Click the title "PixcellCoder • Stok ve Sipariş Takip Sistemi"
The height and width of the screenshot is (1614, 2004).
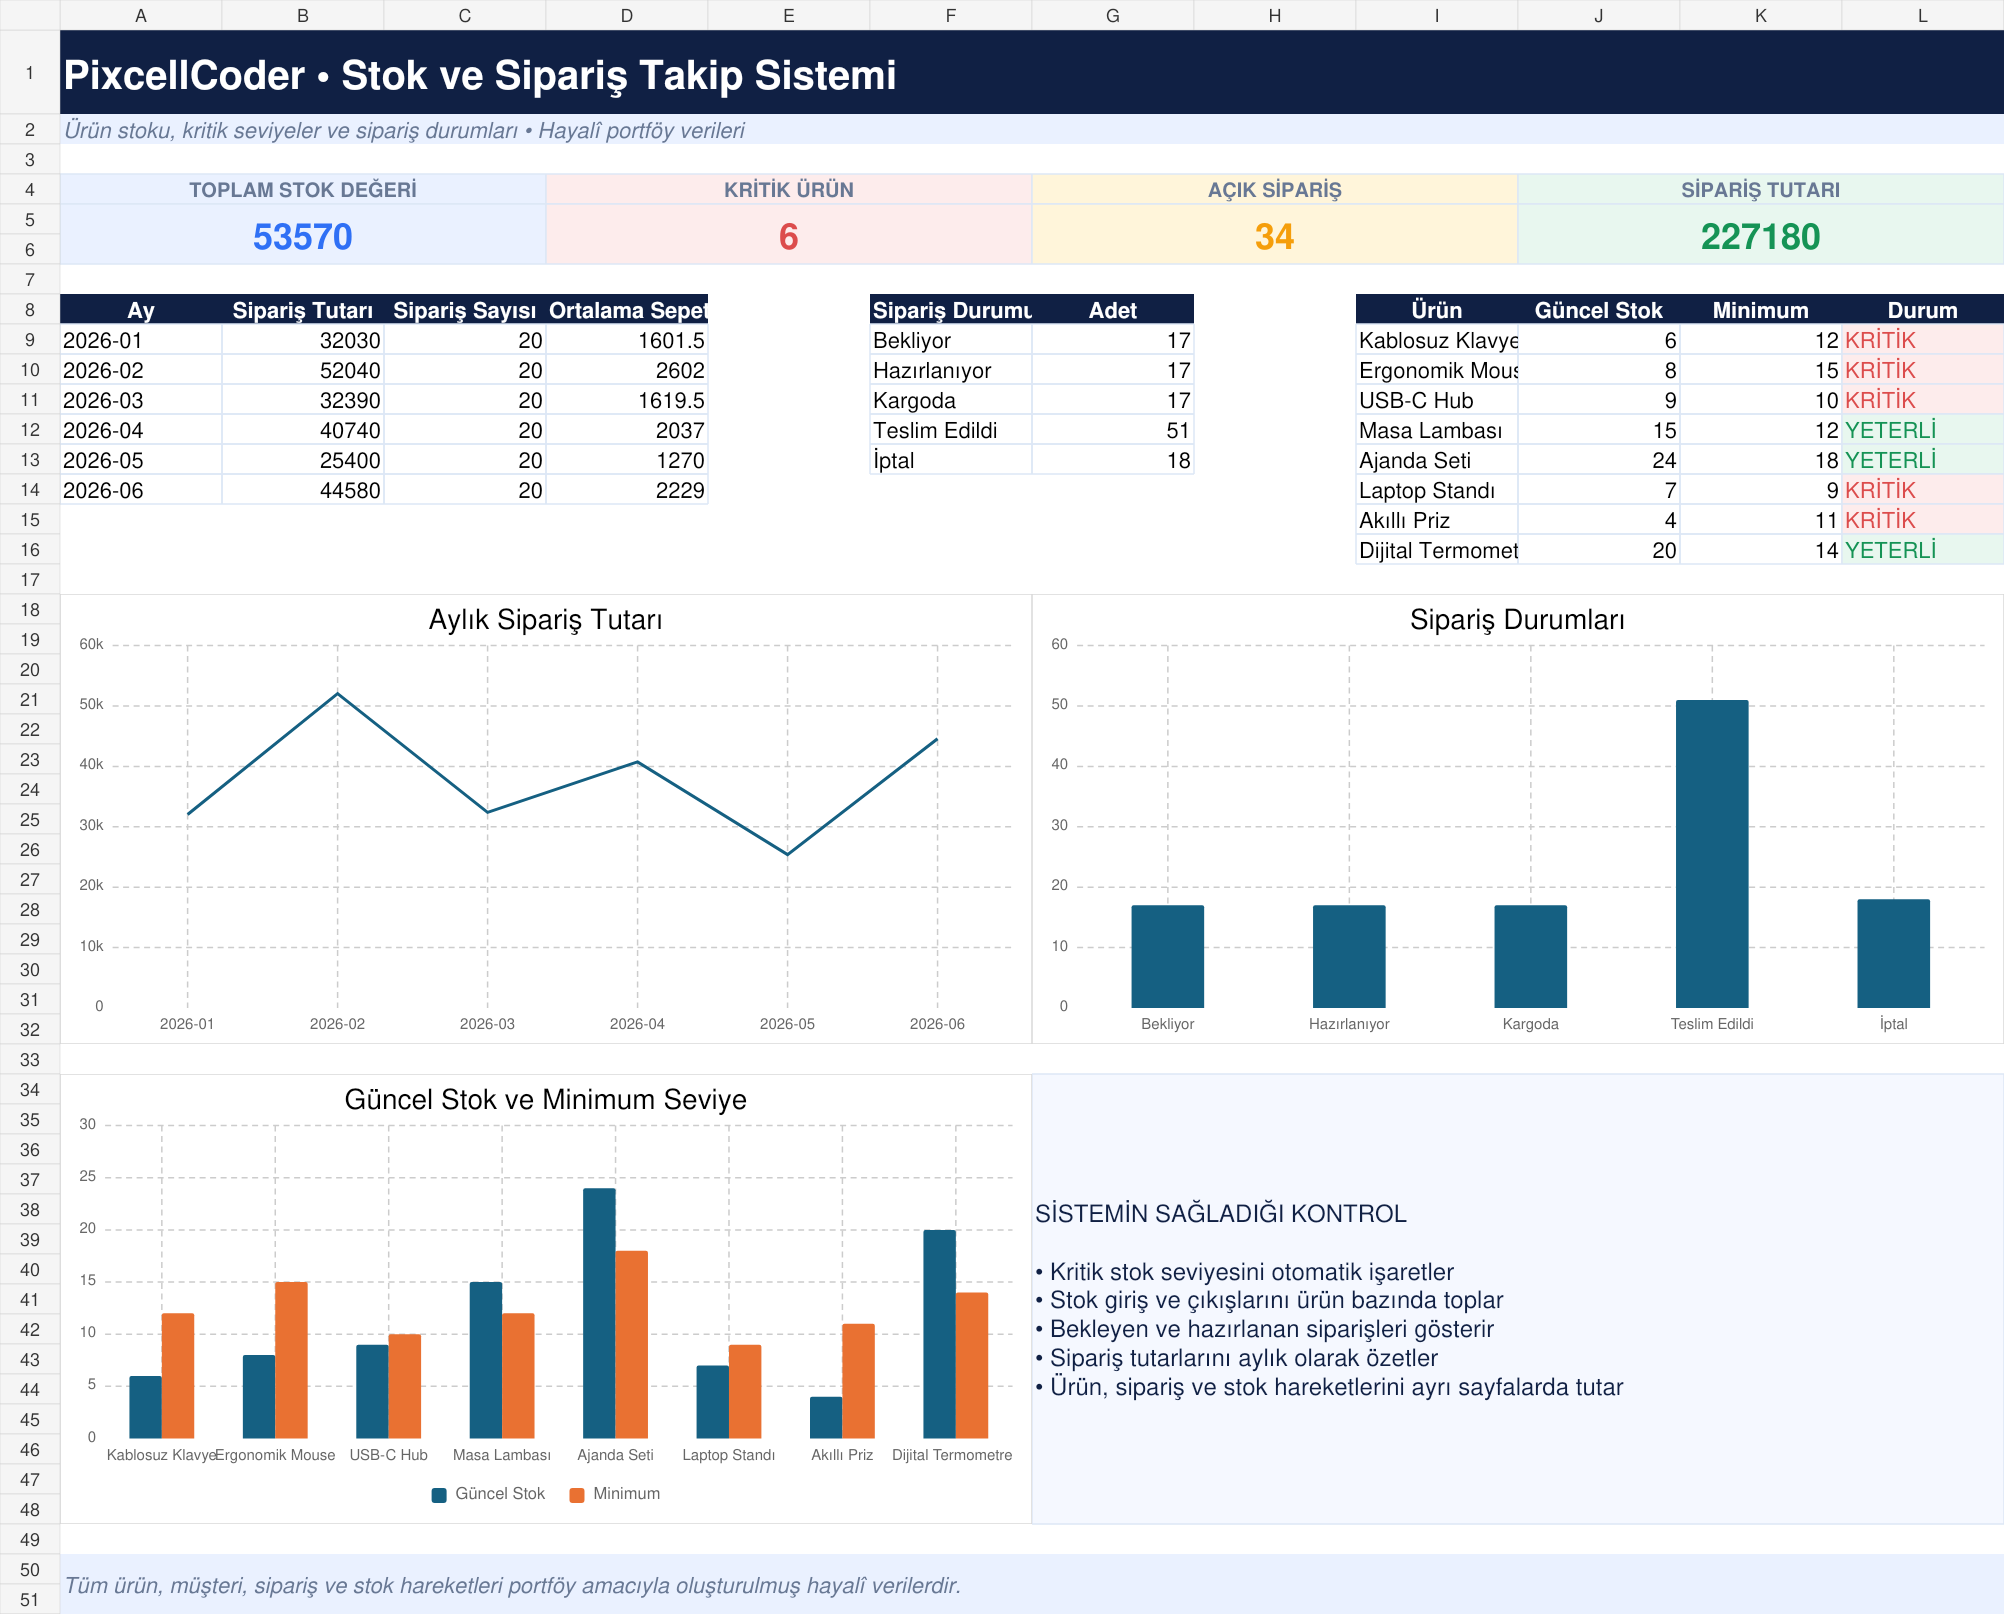tap(480, 75)
